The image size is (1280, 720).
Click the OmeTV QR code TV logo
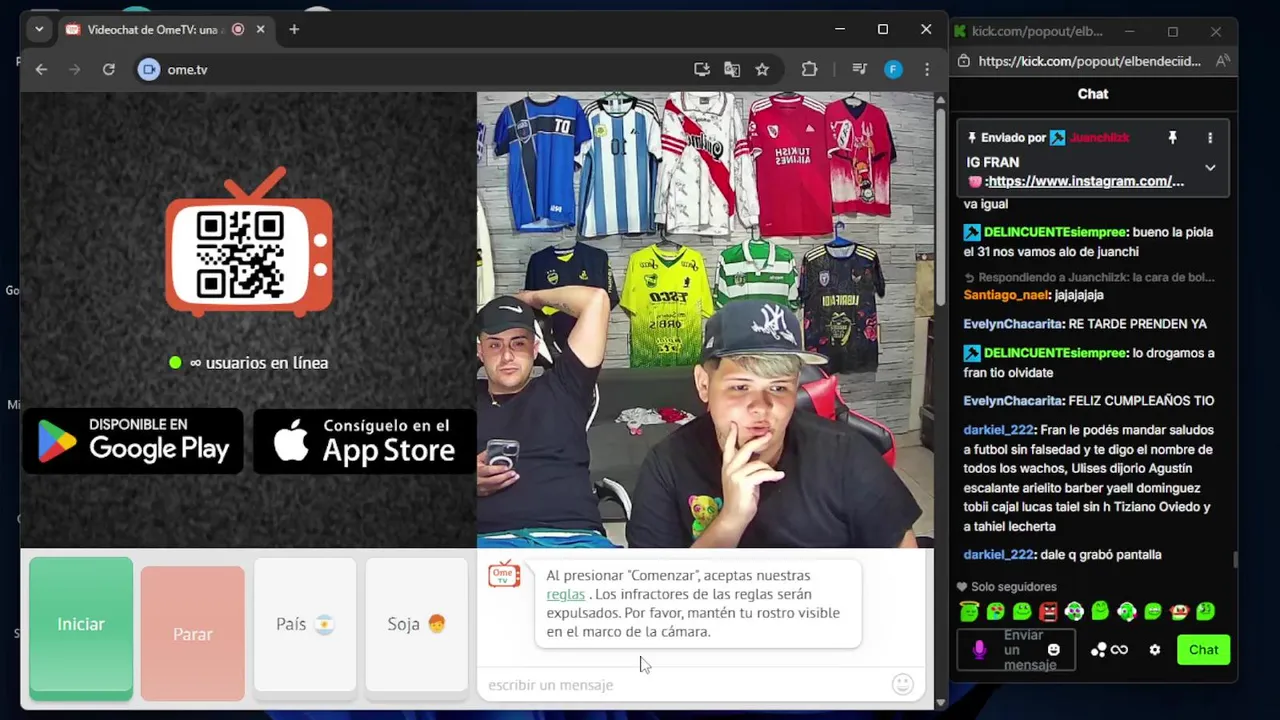(248, 242)
